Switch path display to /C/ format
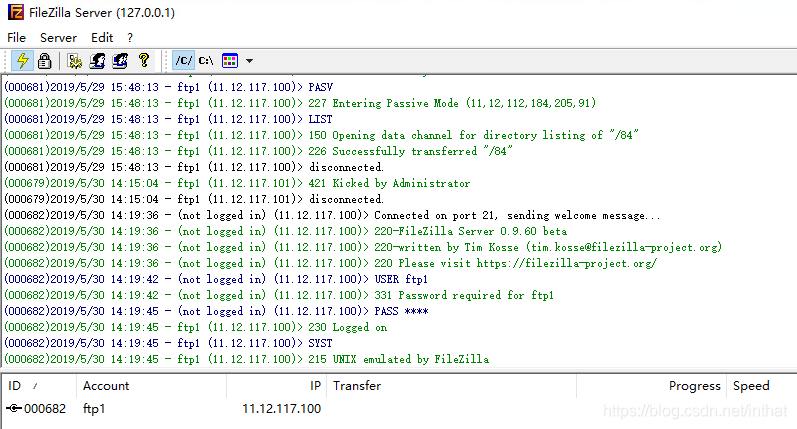The width and height of the screenshot is (797, 429). point(183,61)
